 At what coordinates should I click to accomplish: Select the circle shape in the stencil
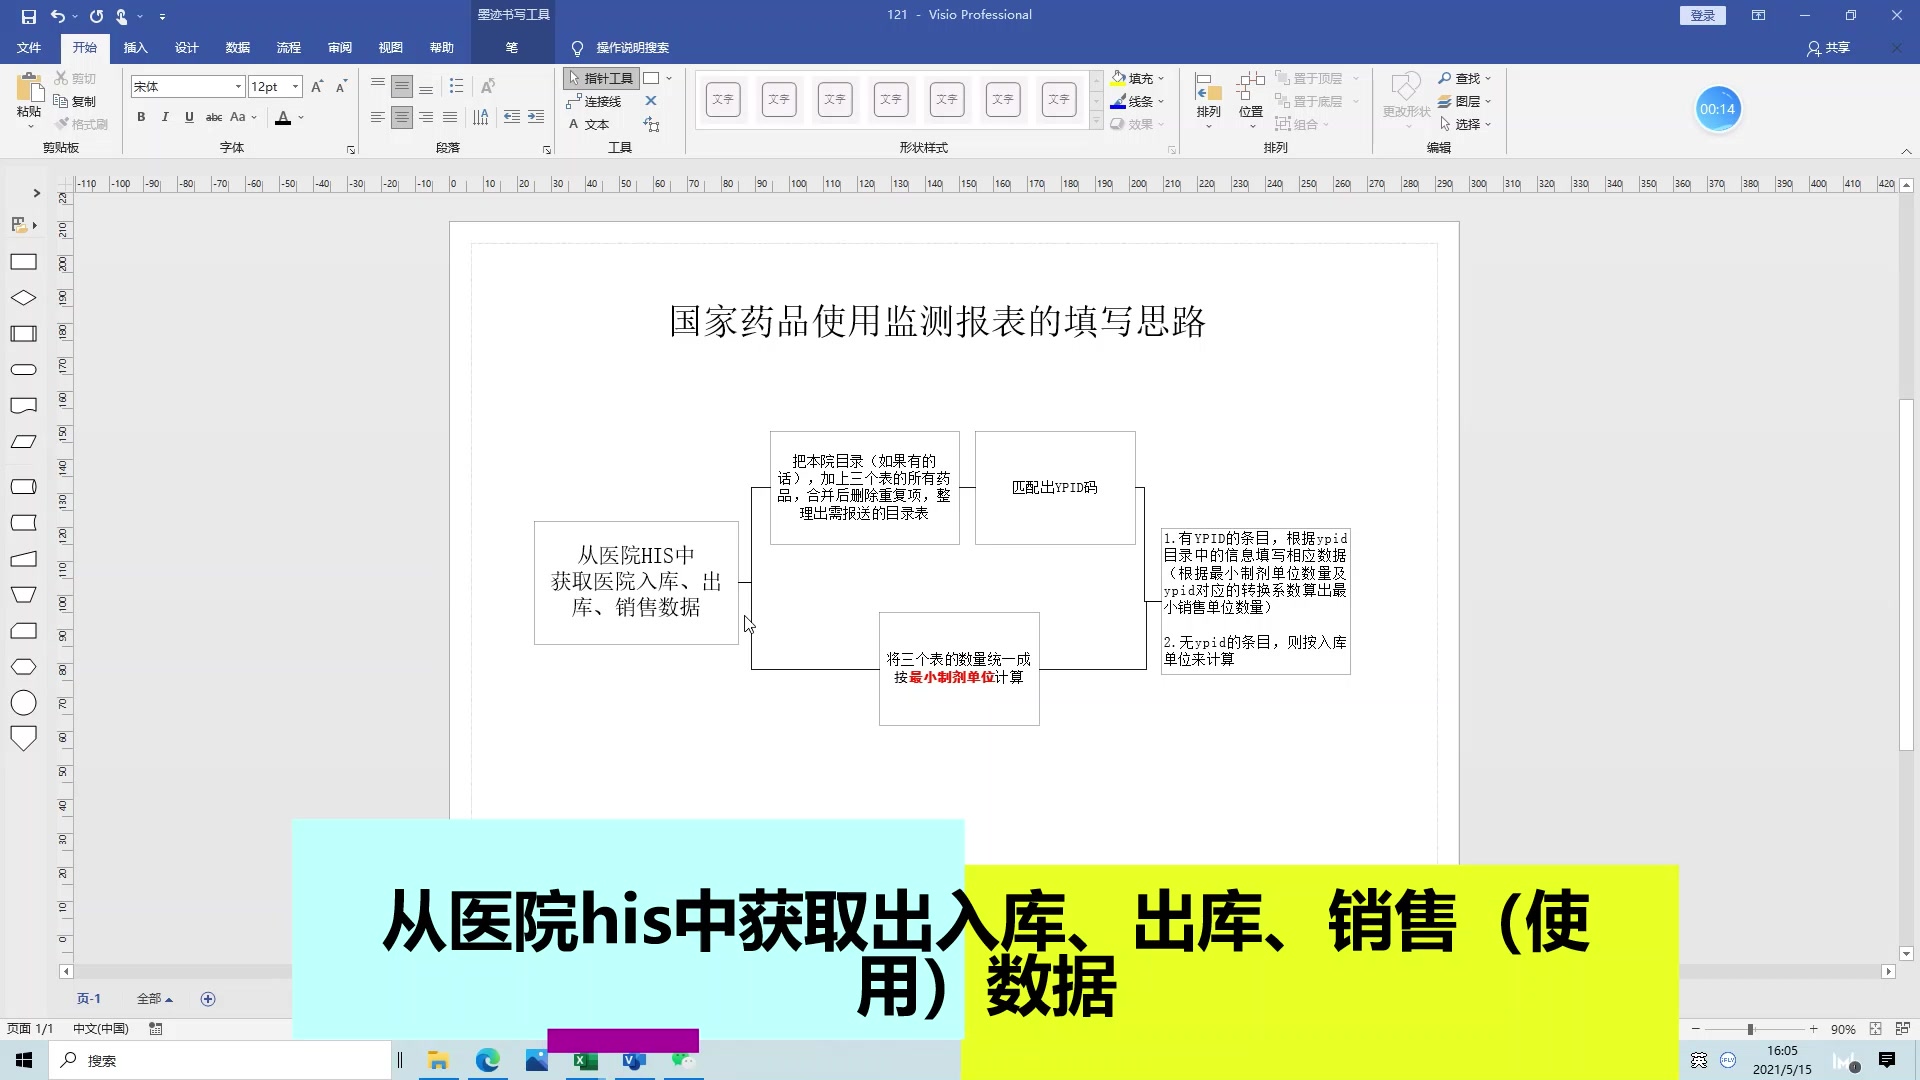tap(23, 703)
